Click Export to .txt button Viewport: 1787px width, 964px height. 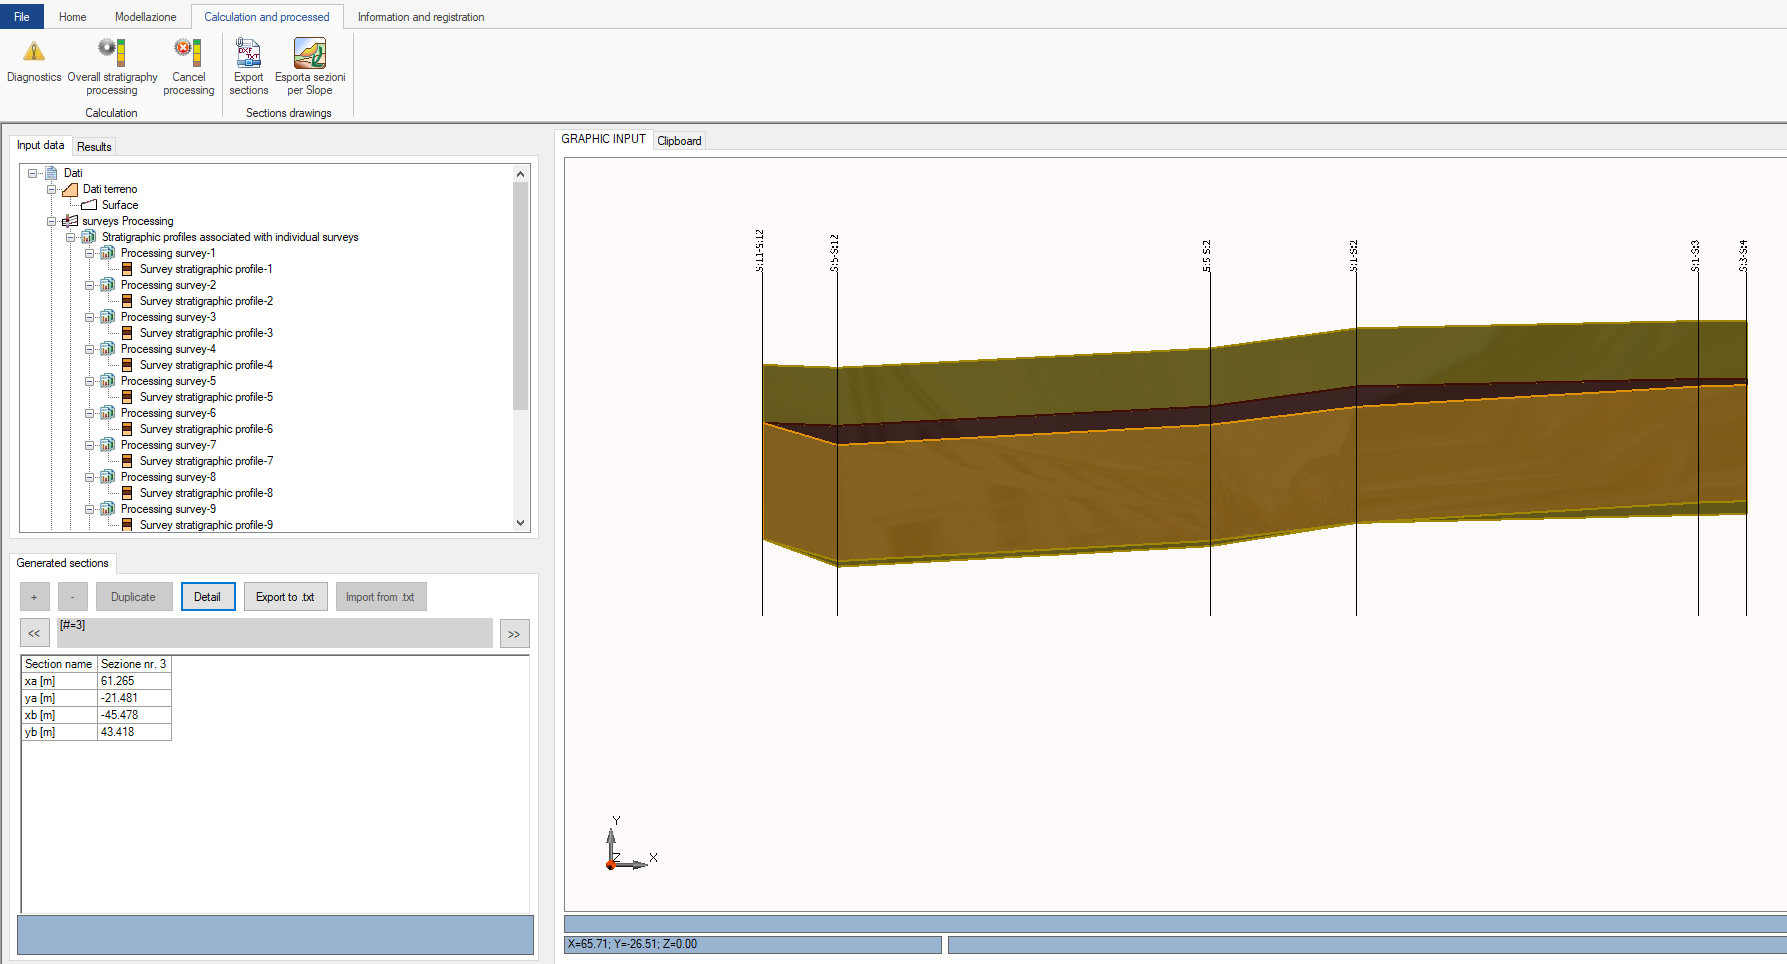285,597
